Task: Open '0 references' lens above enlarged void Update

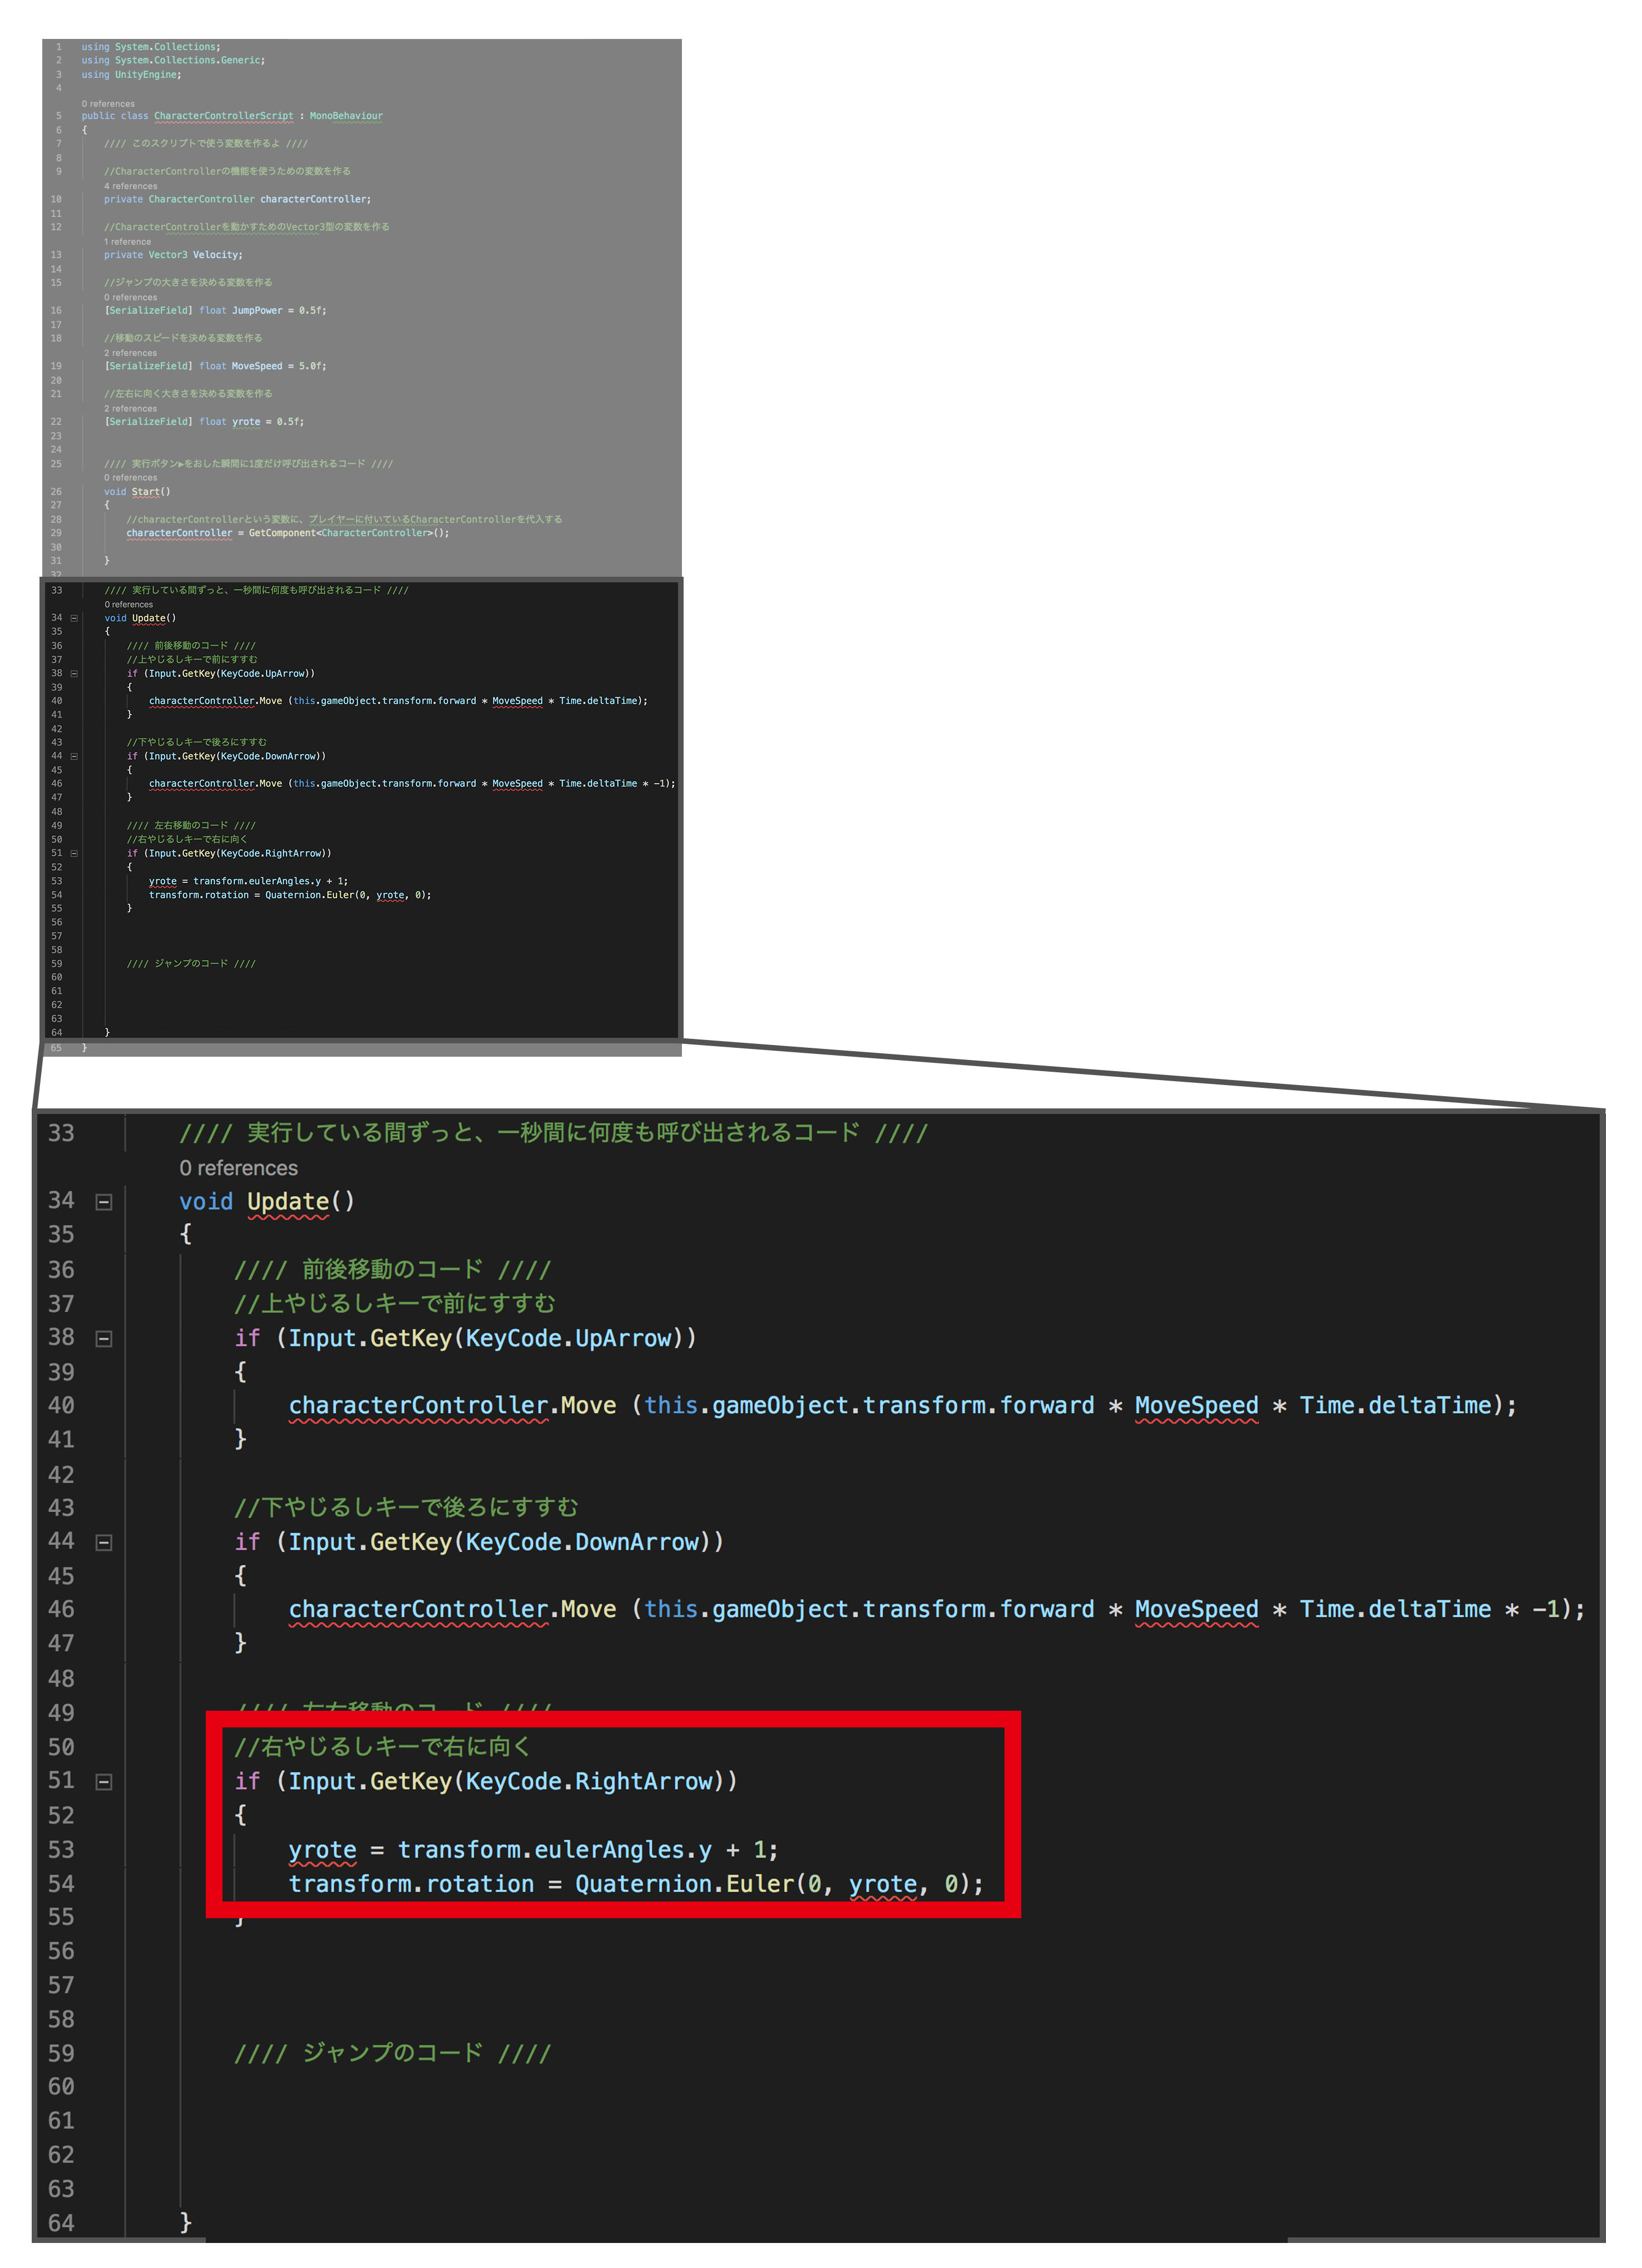Action: tap(238, 1168)
